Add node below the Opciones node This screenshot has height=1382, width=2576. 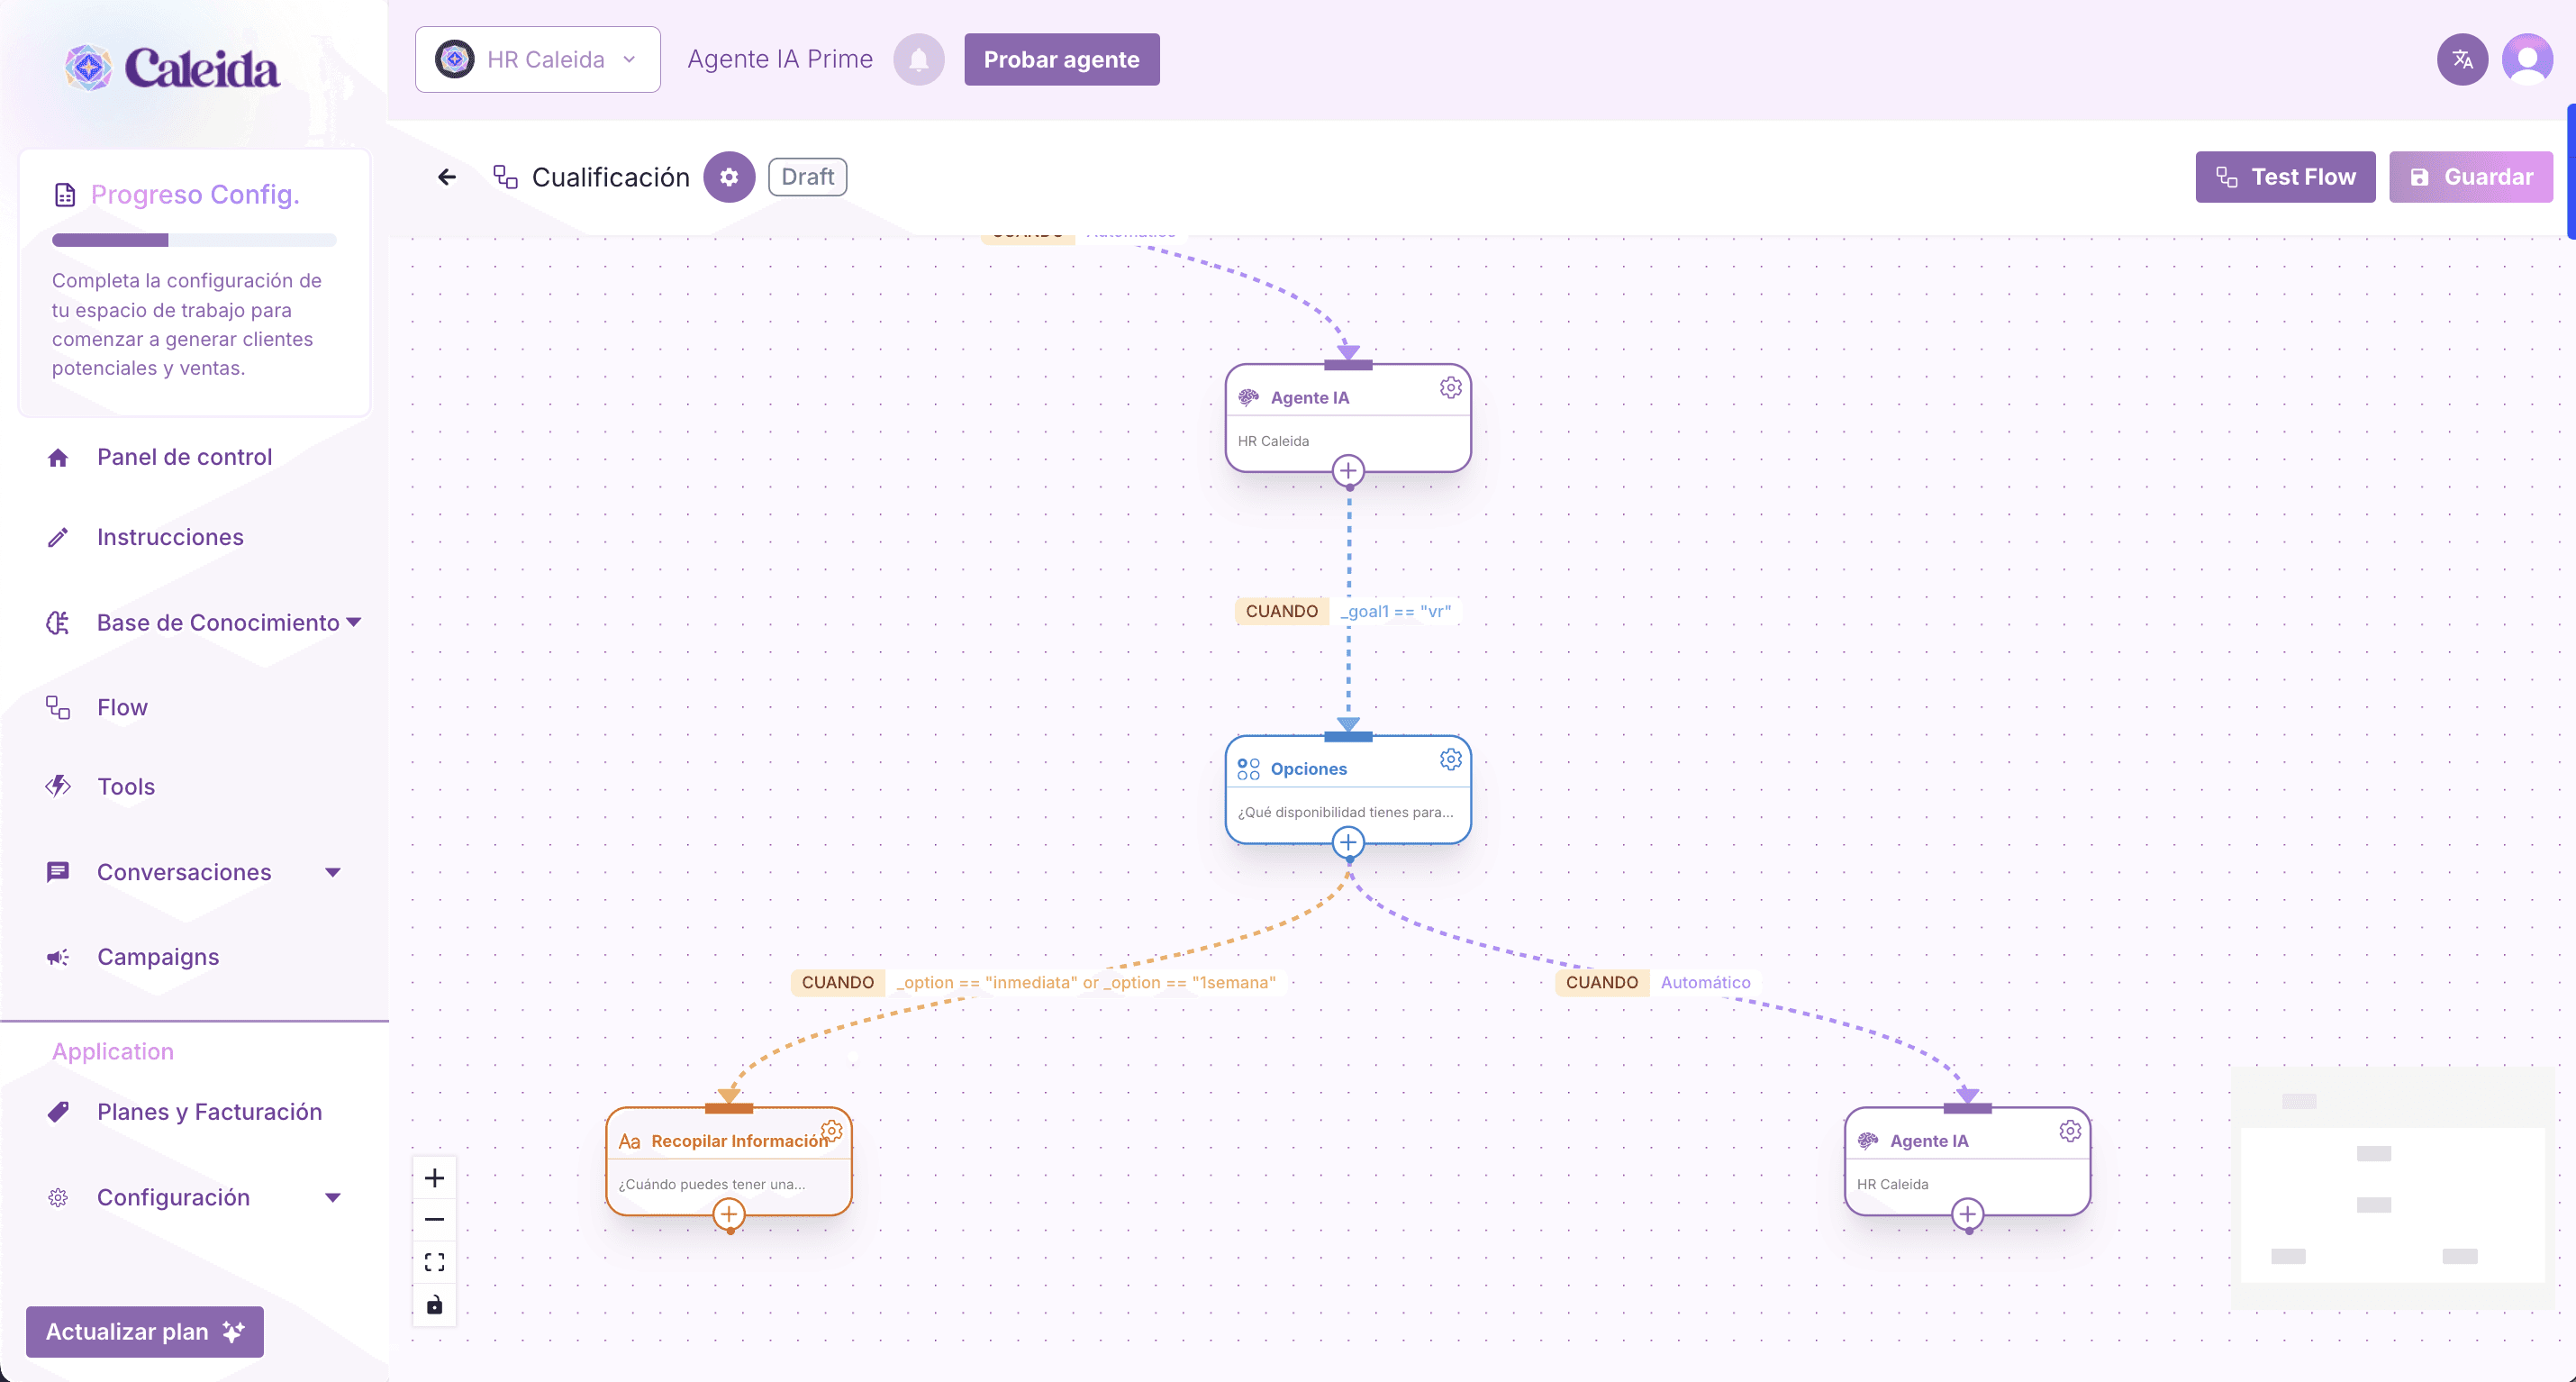pos(1348,842)
